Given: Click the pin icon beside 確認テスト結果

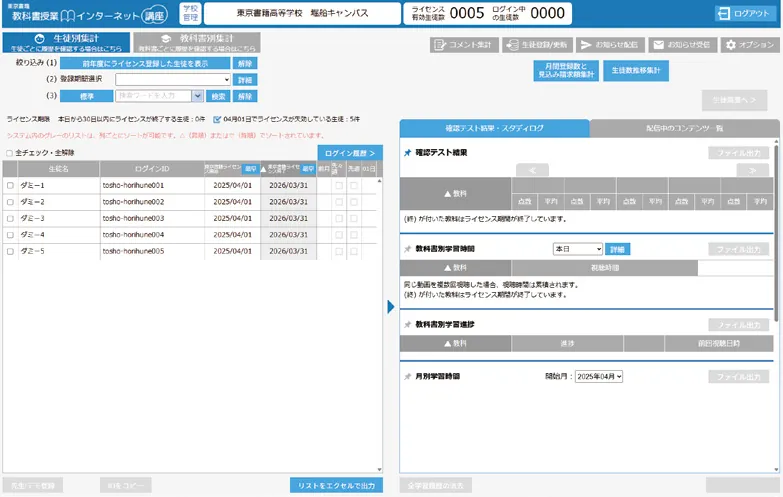Looking at the screenshot, I should tap(407, 153).
